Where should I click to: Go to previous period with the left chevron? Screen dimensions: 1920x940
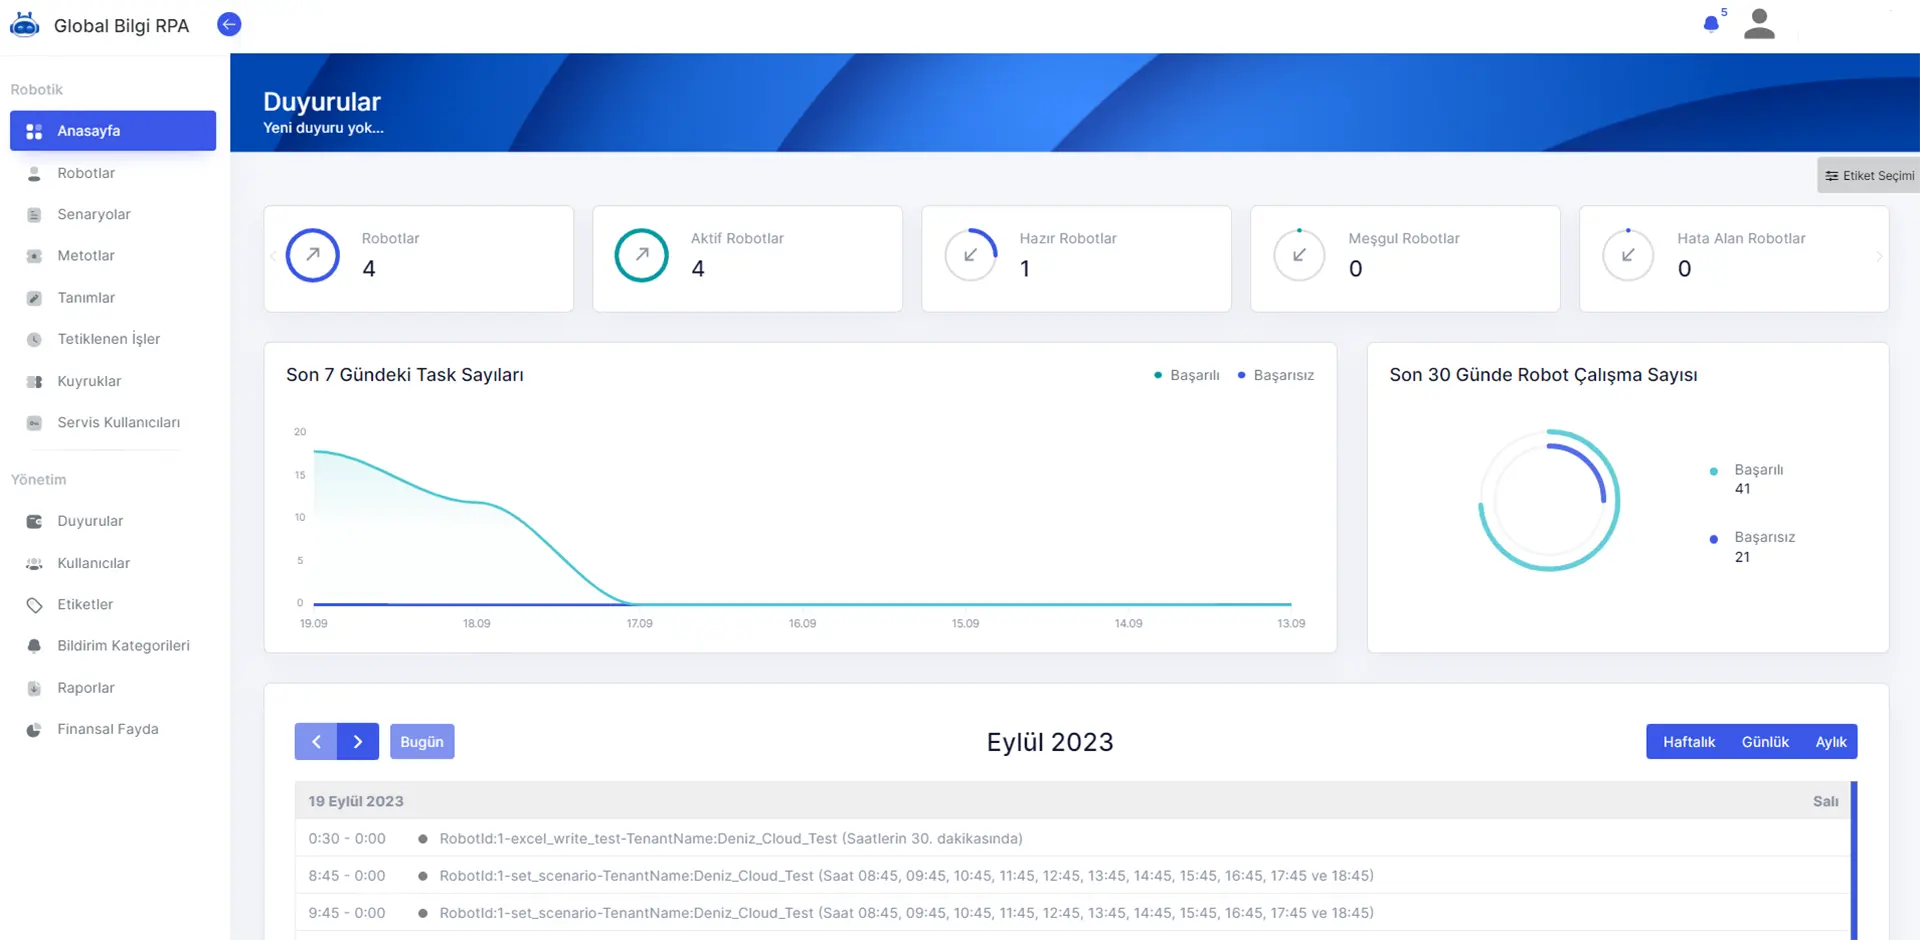[x=316, y=742]
